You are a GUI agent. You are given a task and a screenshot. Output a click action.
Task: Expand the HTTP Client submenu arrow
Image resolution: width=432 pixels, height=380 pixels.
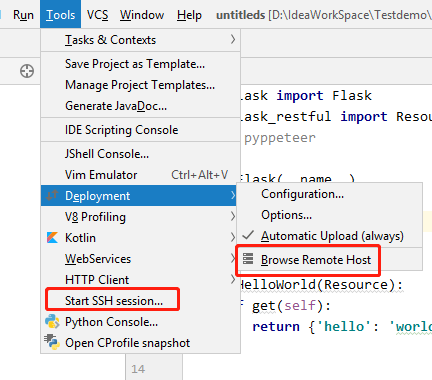tap(233, 279)
